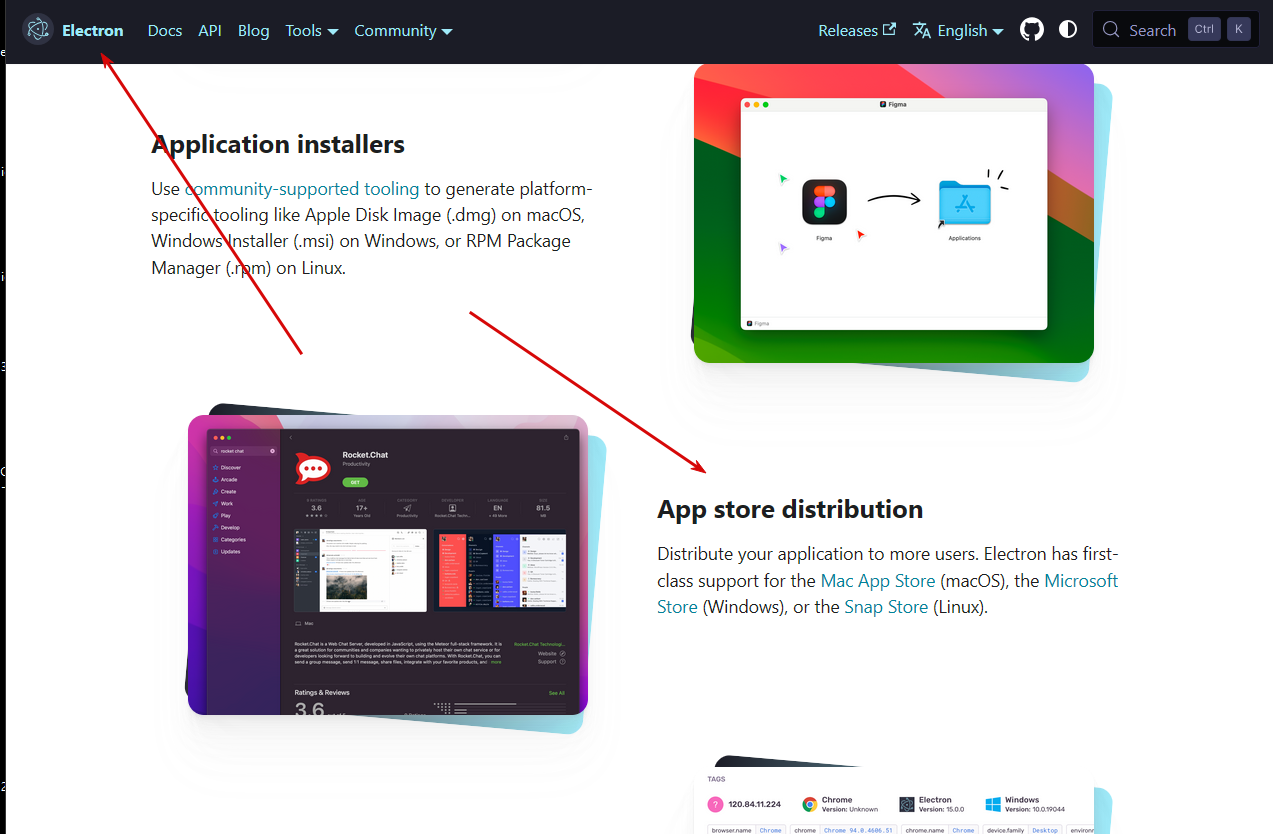Click the second Rocket.Chat colorful screenshot thumbnail

click(500, 570)
